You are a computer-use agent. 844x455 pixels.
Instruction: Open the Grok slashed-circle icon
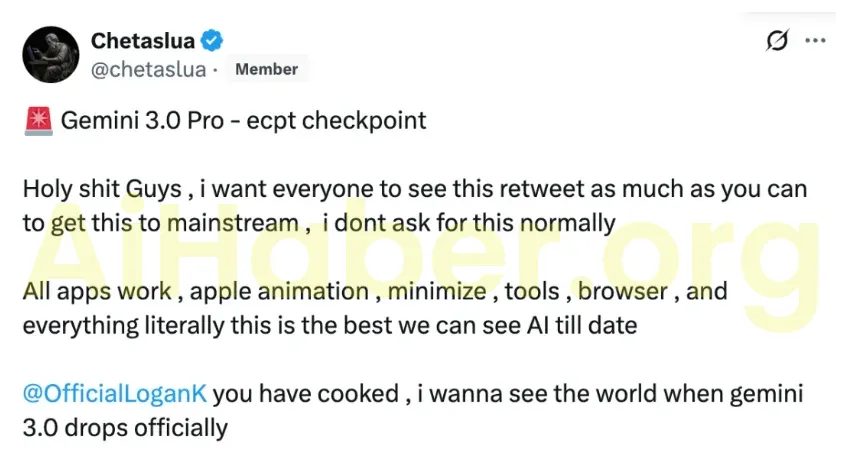tap(776, 41)
